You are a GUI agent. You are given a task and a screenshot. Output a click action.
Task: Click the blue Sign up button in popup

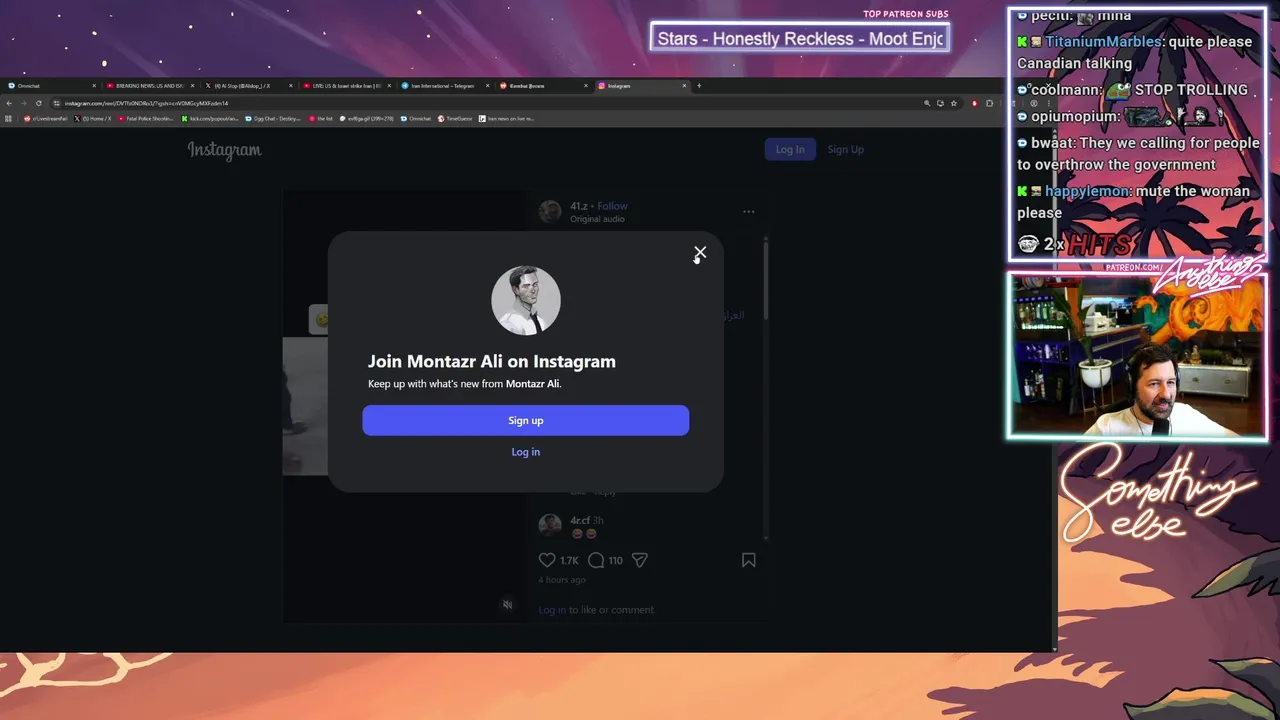[525, 420]
